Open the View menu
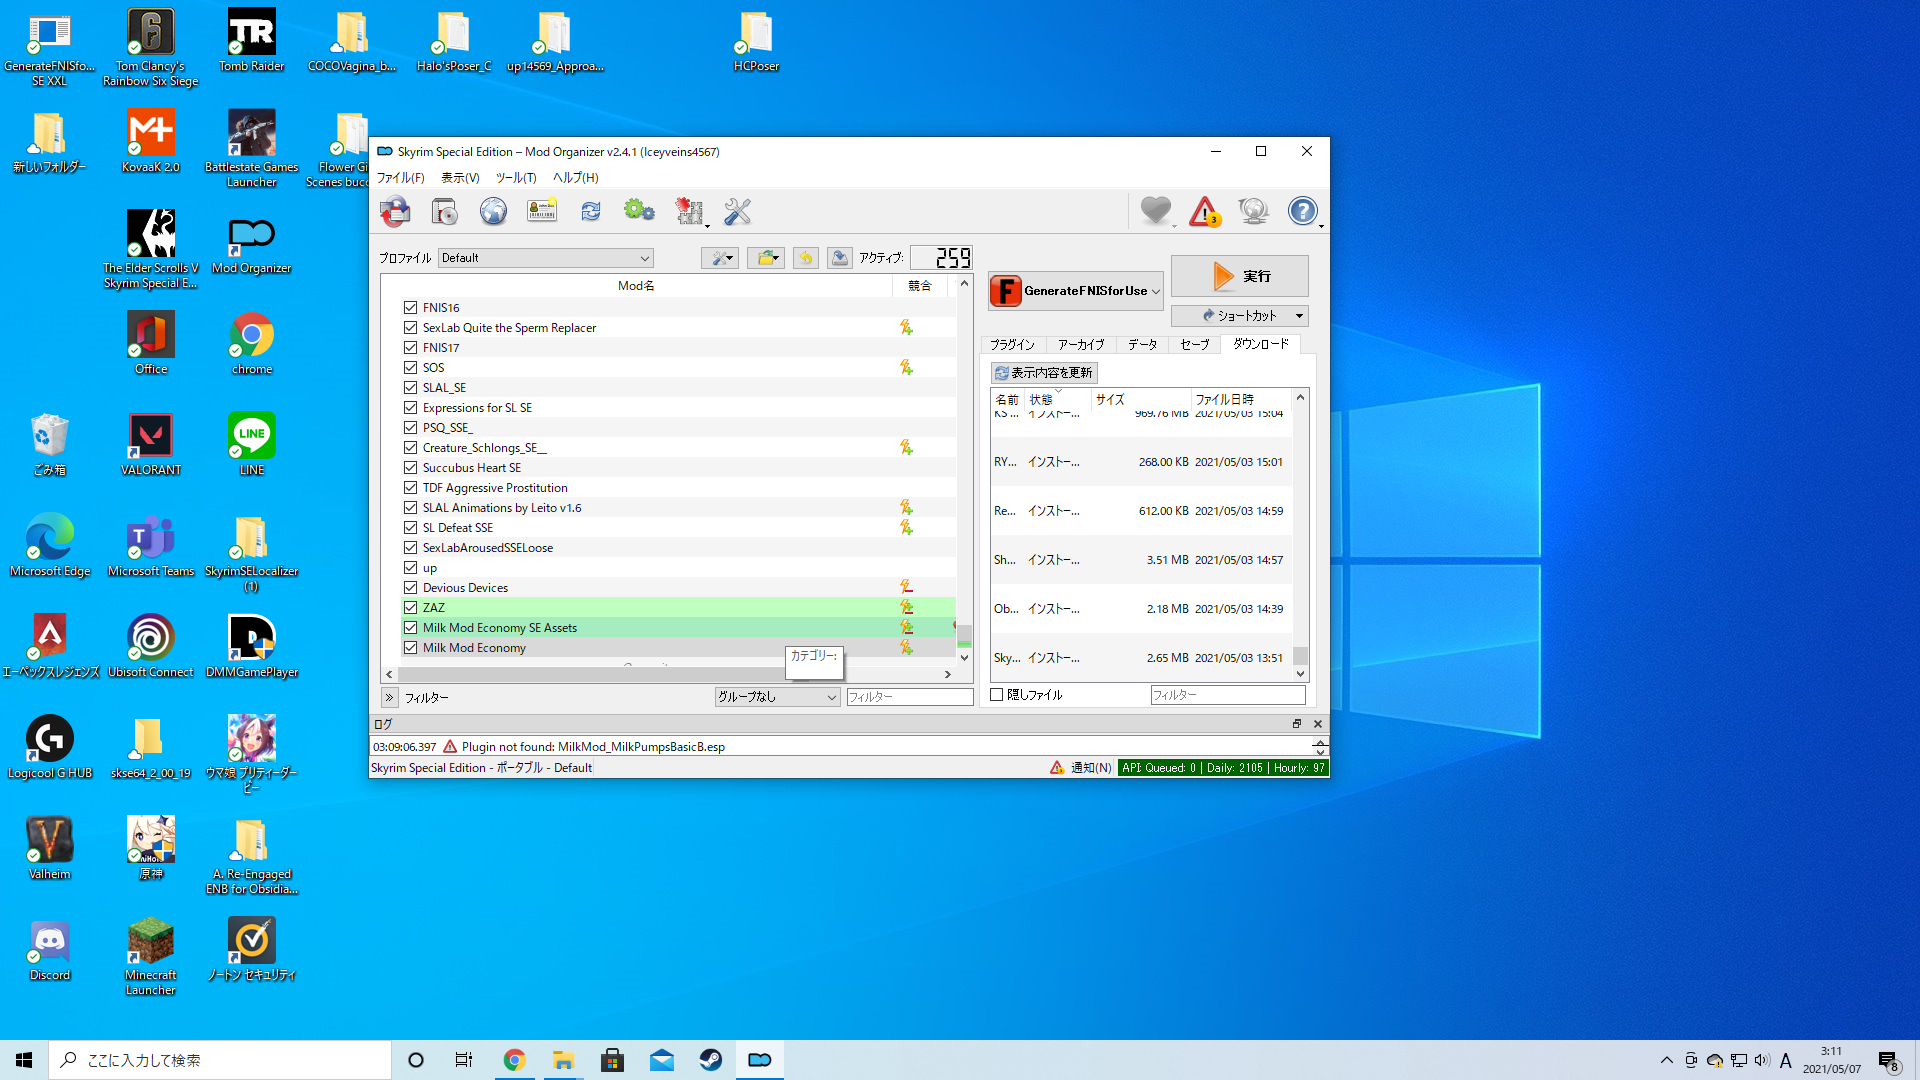The image size is (1920, 1080). tap(460, 178)
